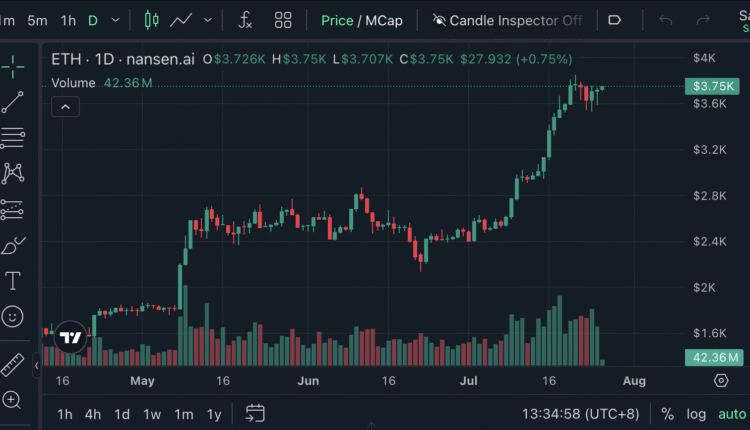The image size is (750, 430).
Task: Toggle percent scale mode
Action: point(667,414)
